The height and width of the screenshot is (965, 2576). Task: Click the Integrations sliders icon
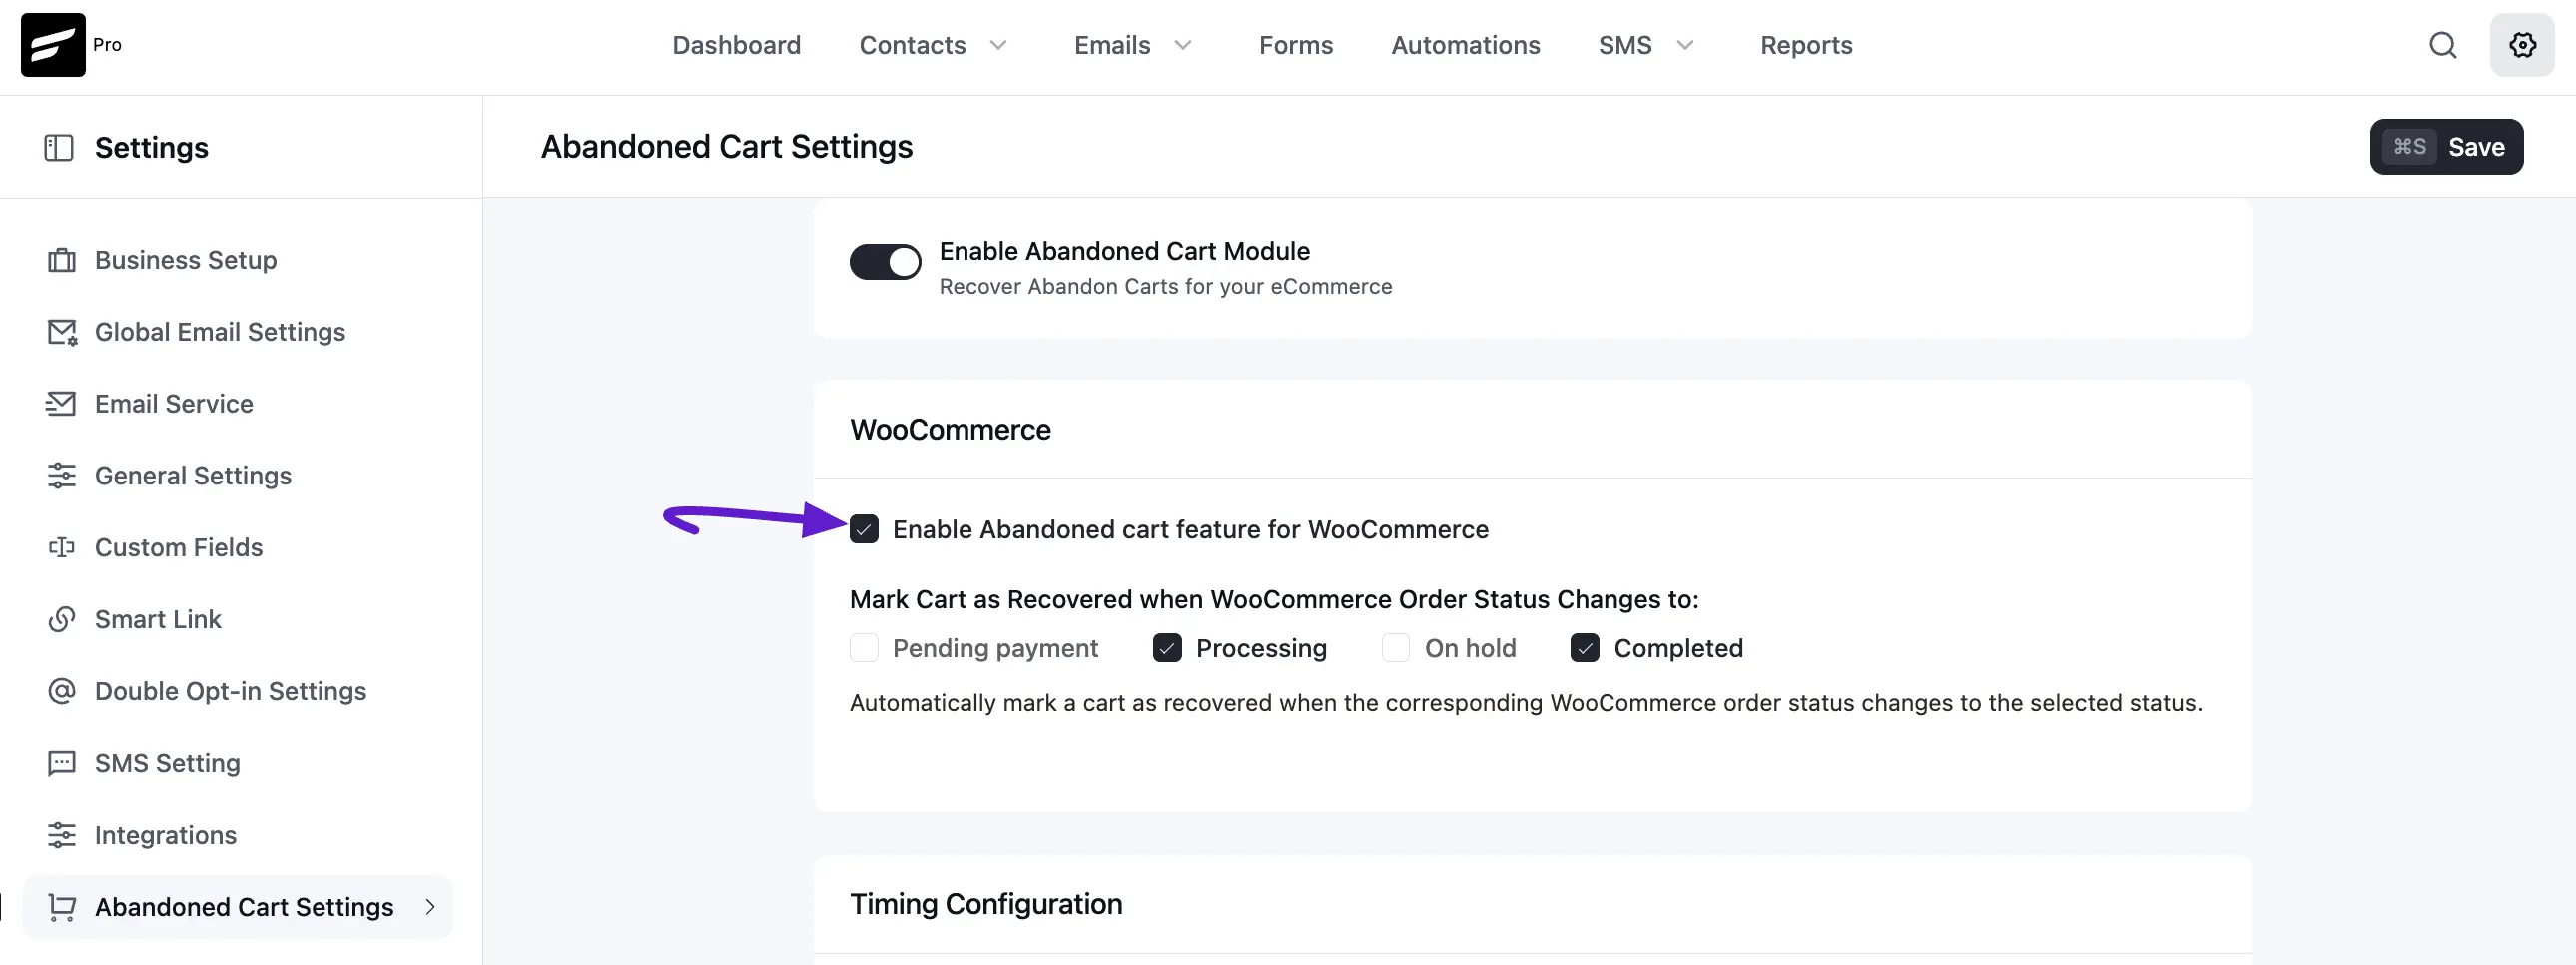62,836
